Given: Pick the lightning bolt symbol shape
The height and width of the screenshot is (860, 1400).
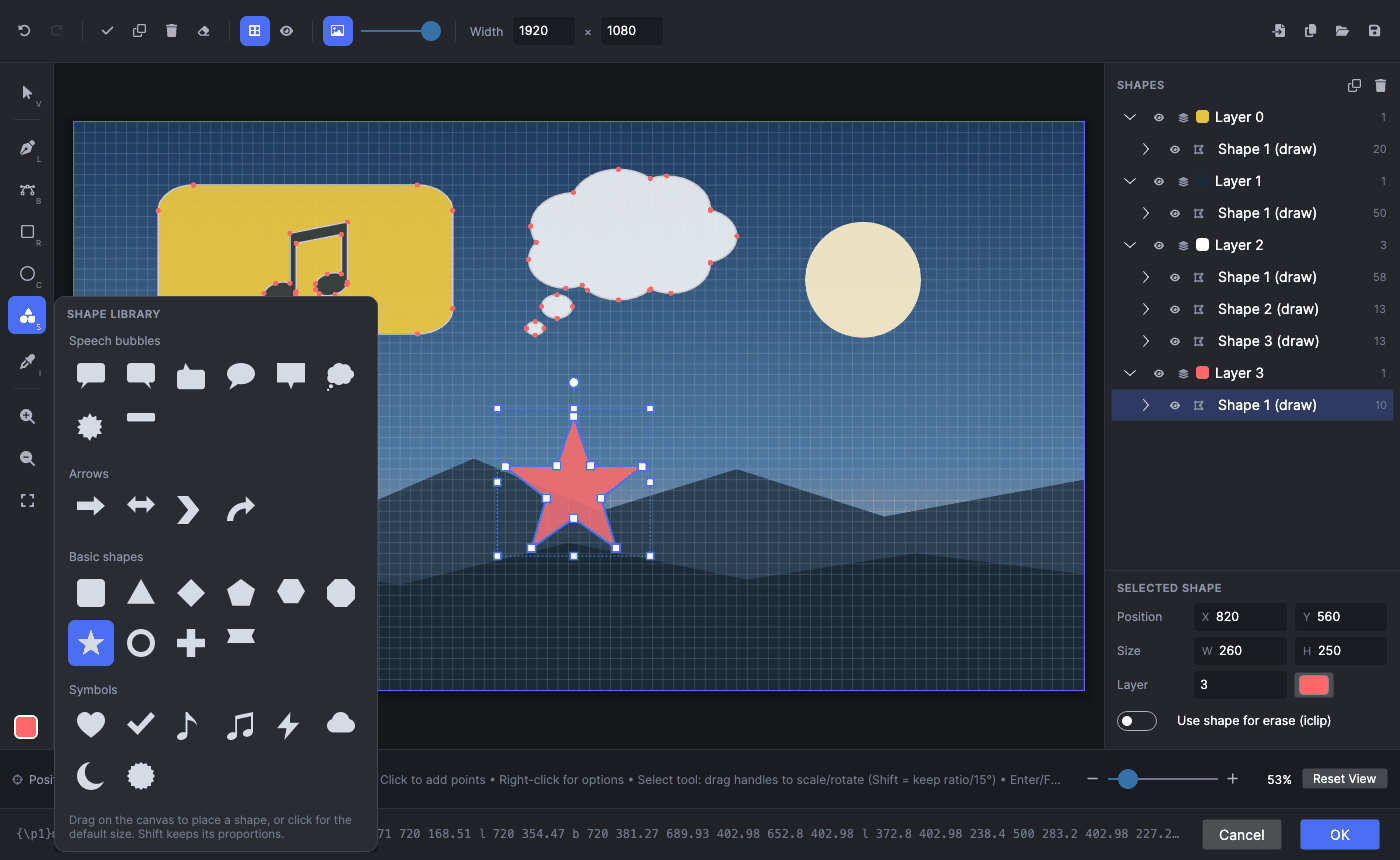Looking at the screenshot, I should pos(289,725).
